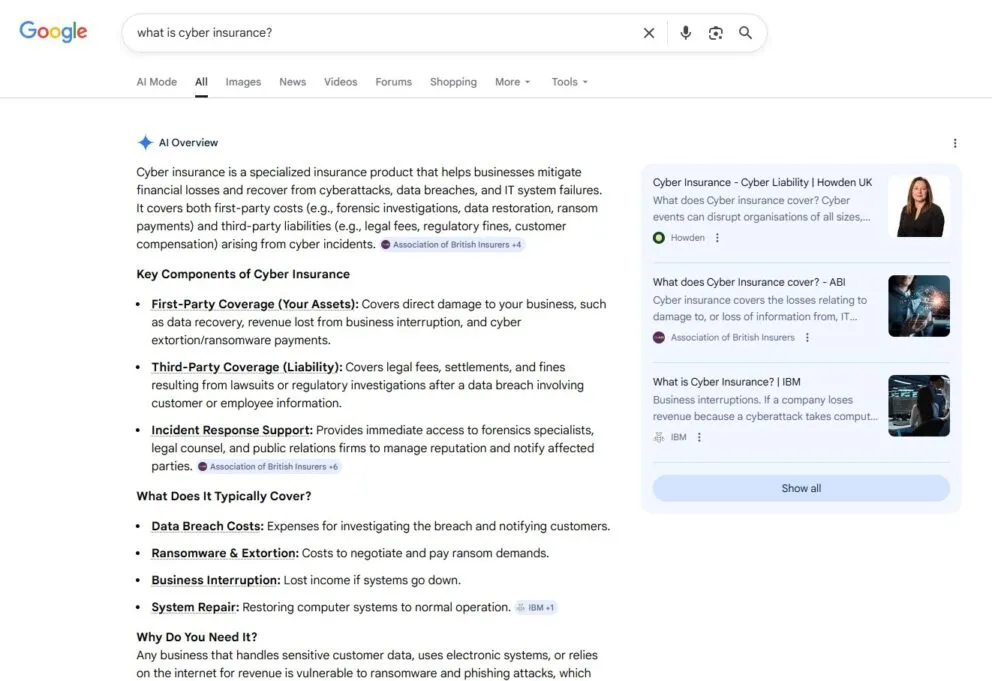Open the Tools dropdown
992x681 pixels.
pyautogui.click(x=568, y=82)
